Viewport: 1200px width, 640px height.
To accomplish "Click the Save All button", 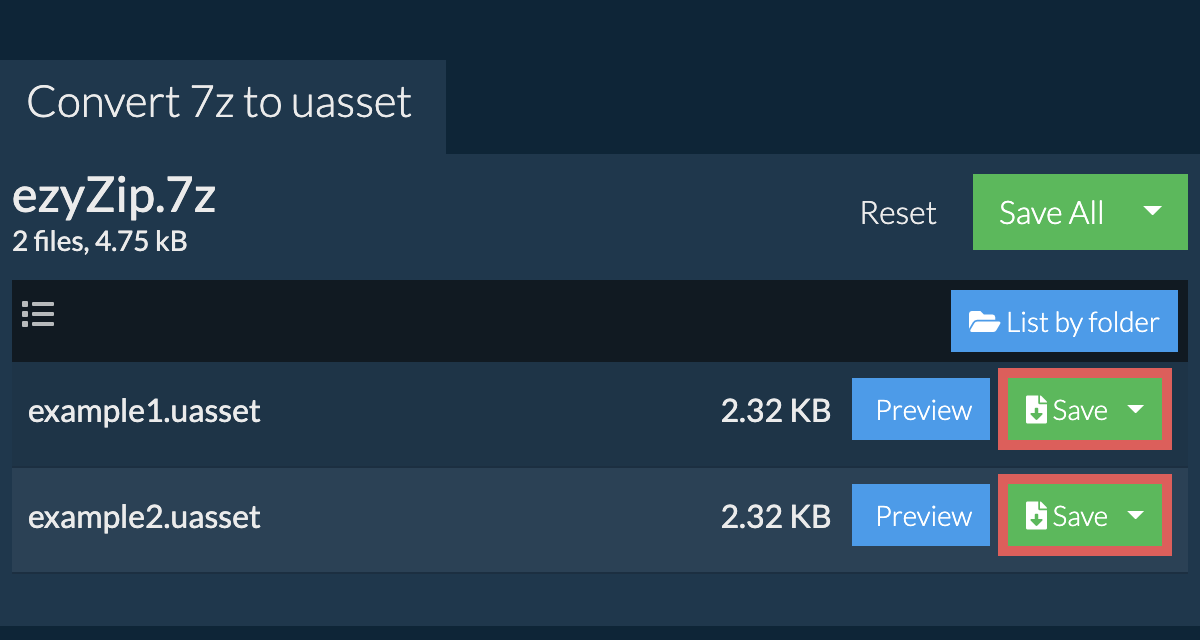I will point(1051,213).
